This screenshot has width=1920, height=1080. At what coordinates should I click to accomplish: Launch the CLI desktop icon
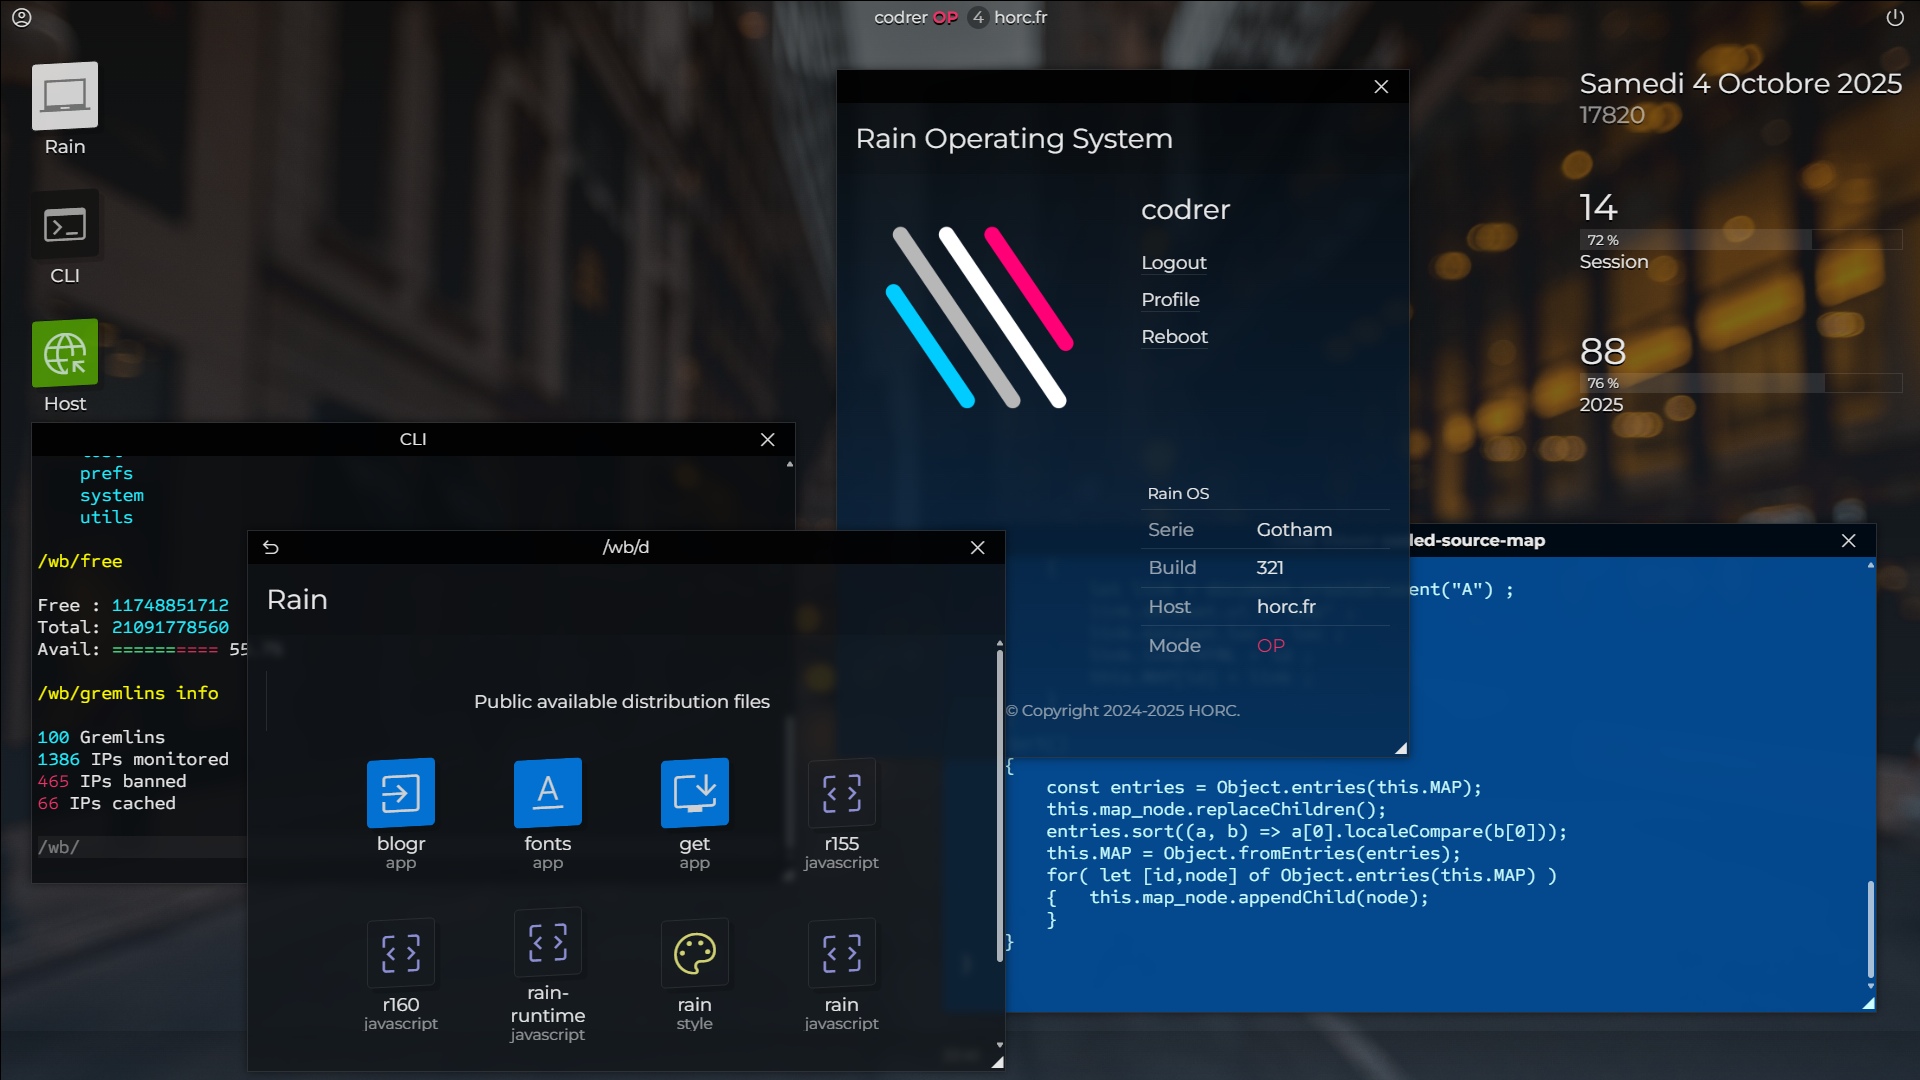[x=65, y=226]
